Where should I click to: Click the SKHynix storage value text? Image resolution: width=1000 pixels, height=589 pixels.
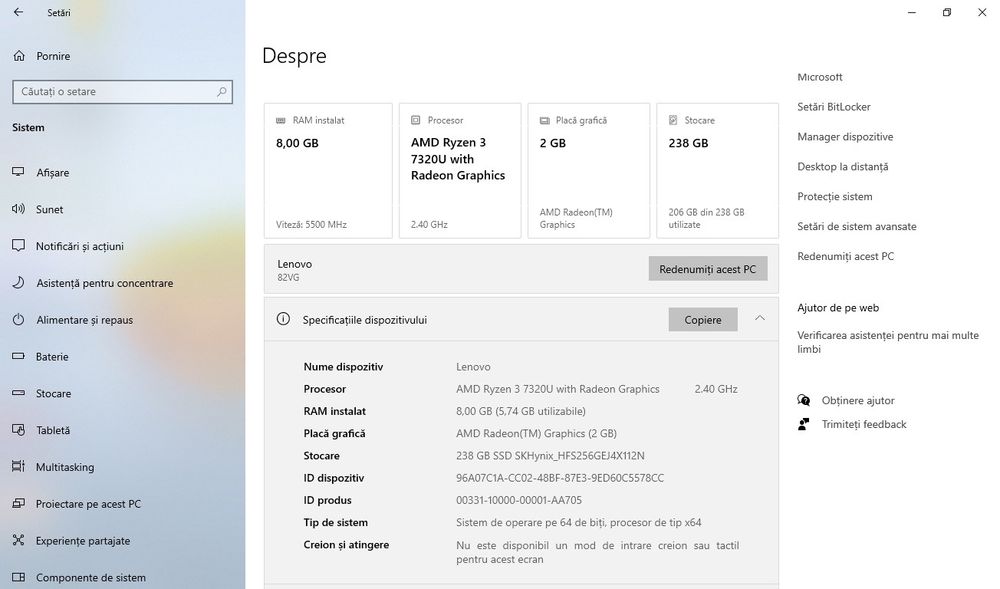550,456
